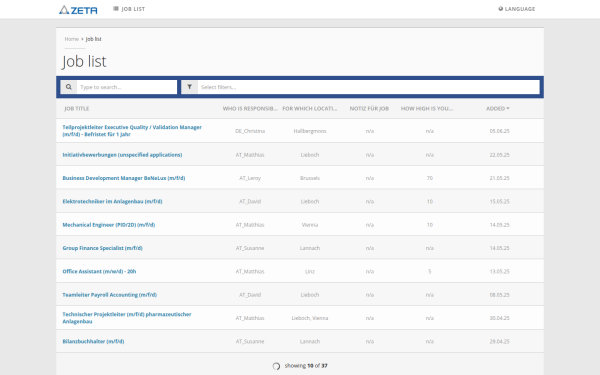Open Bilanzbuchhalter (m/f/d) job
Image resolution: width=600 pixels, height=375 pixels.
tap(93, 342)
